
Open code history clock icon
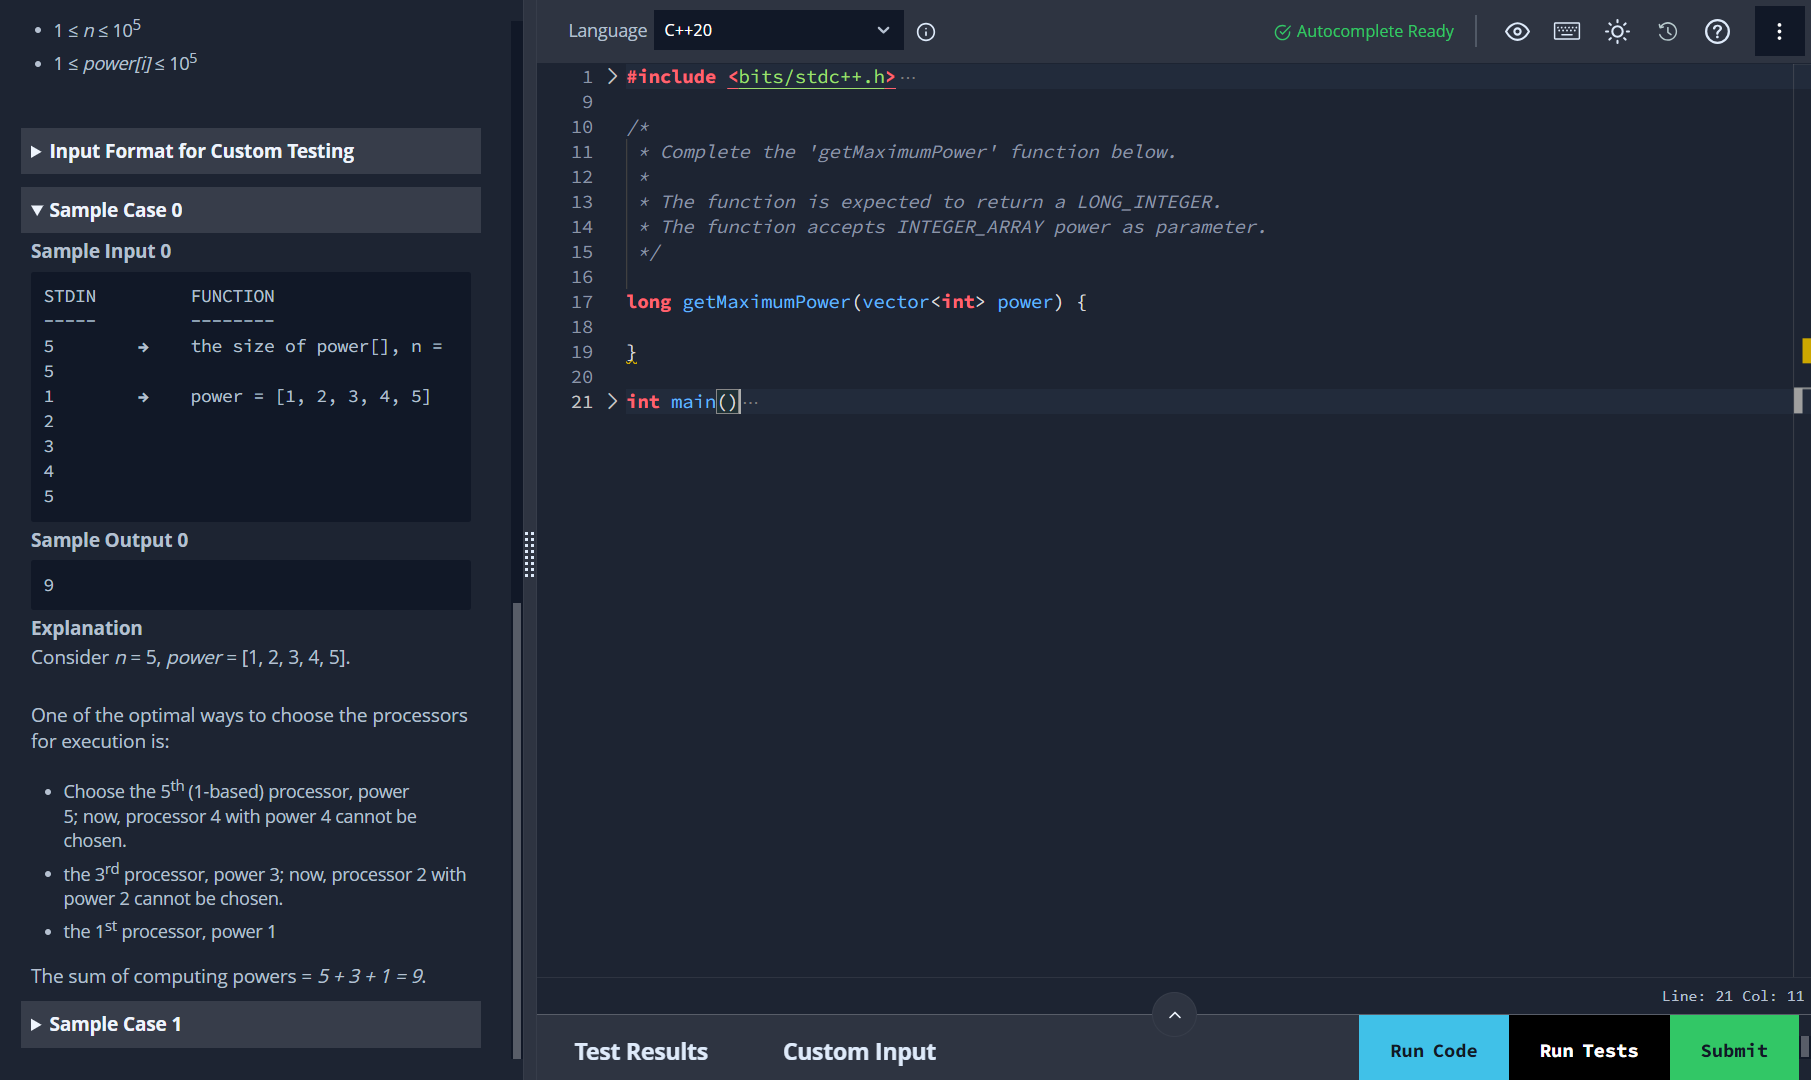(x=1667, y=32)
